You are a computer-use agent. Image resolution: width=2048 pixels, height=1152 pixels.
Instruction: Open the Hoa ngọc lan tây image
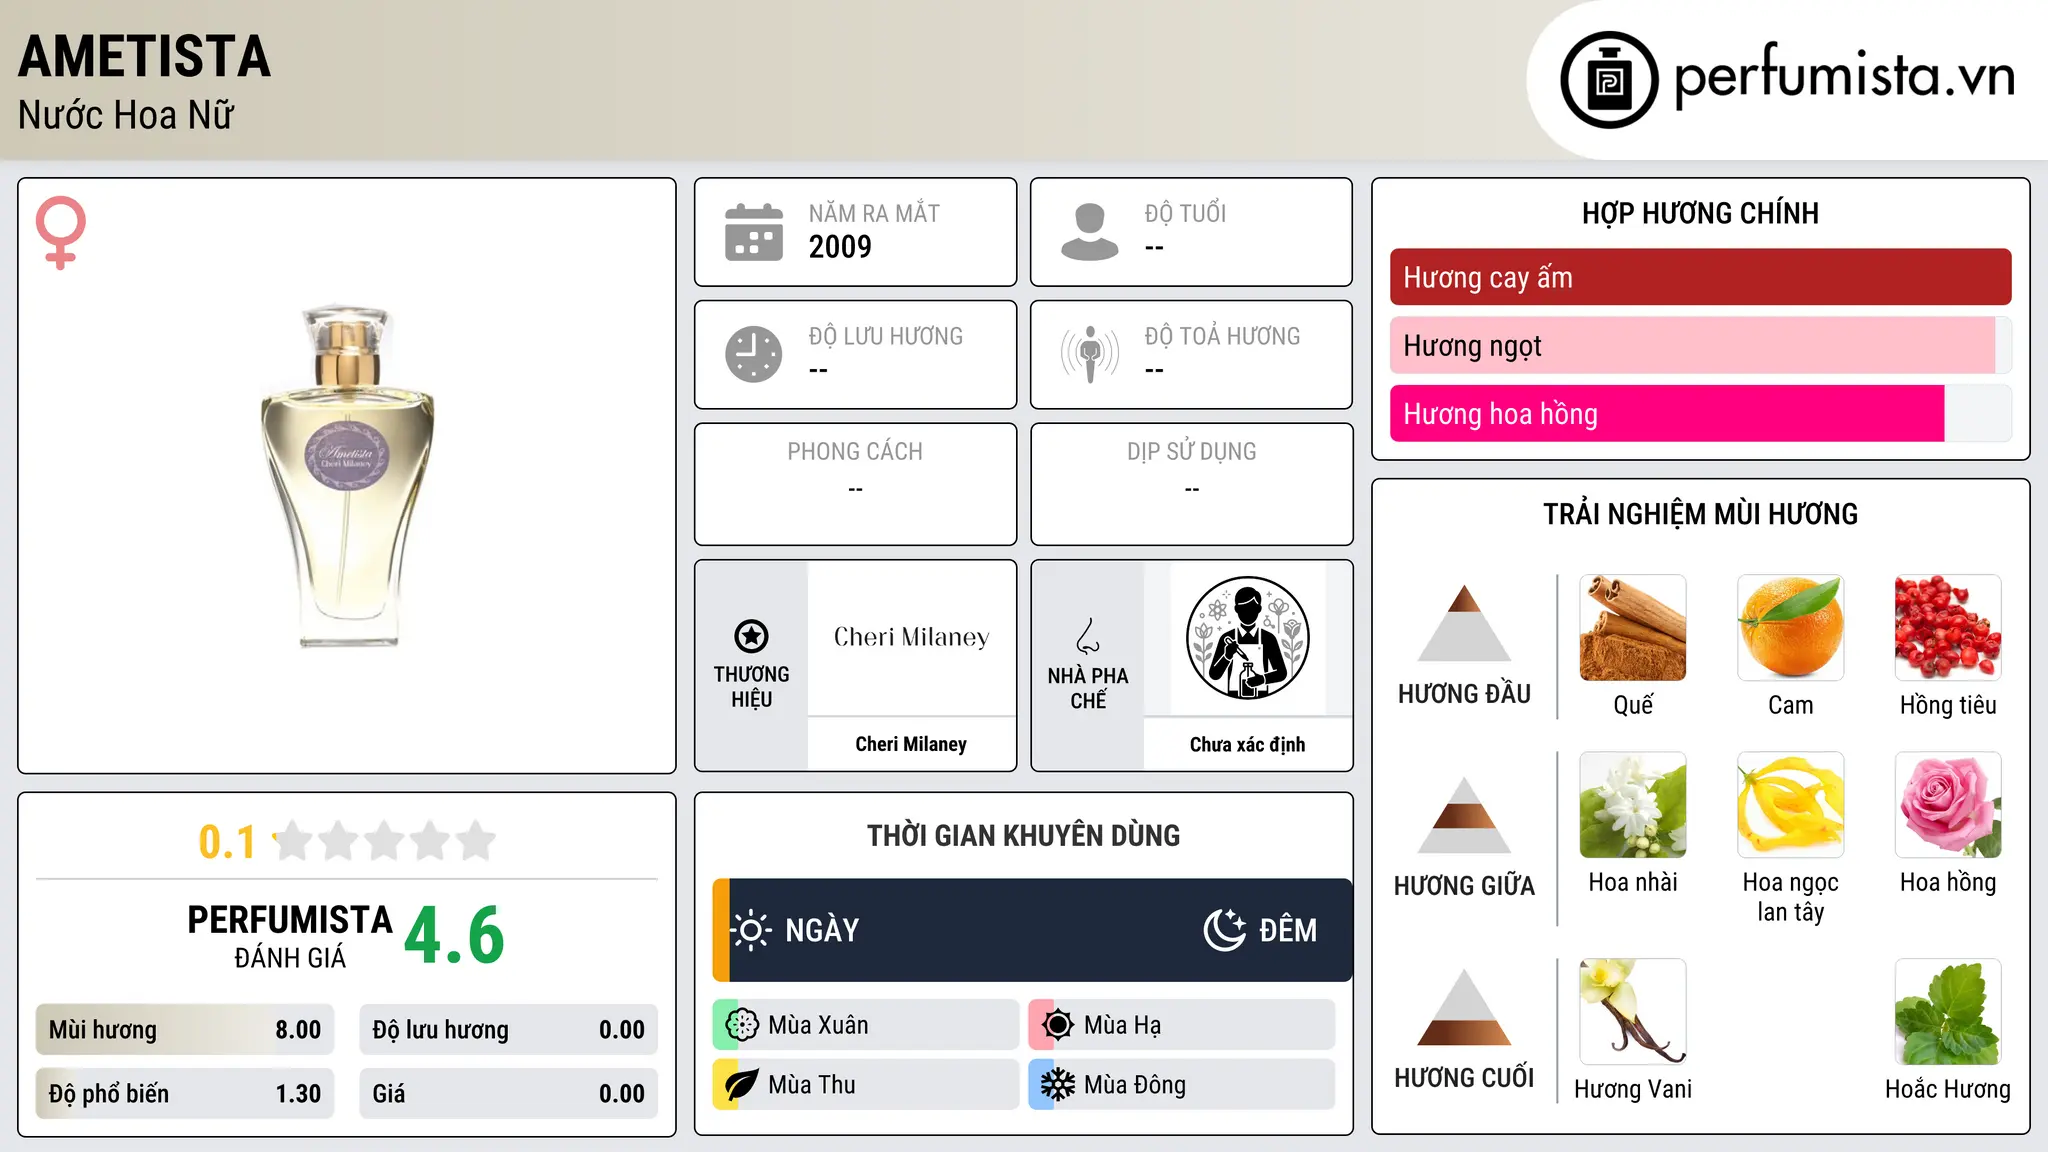[1791, 805]
